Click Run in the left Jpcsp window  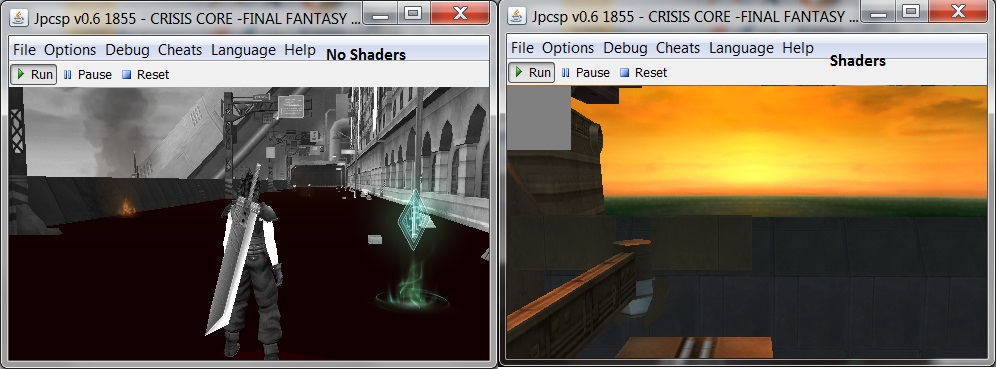click(34, 74)
